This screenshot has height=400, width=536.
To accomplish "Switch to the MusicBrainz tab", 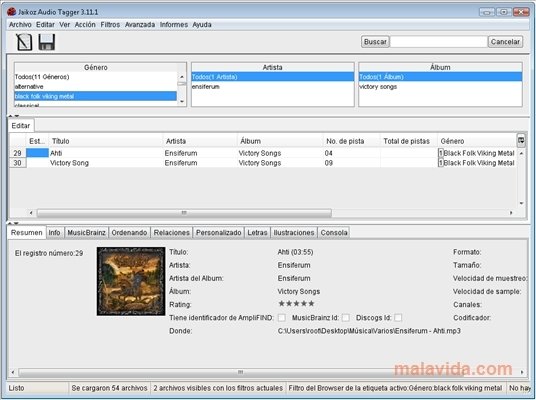I will [86, 232].
